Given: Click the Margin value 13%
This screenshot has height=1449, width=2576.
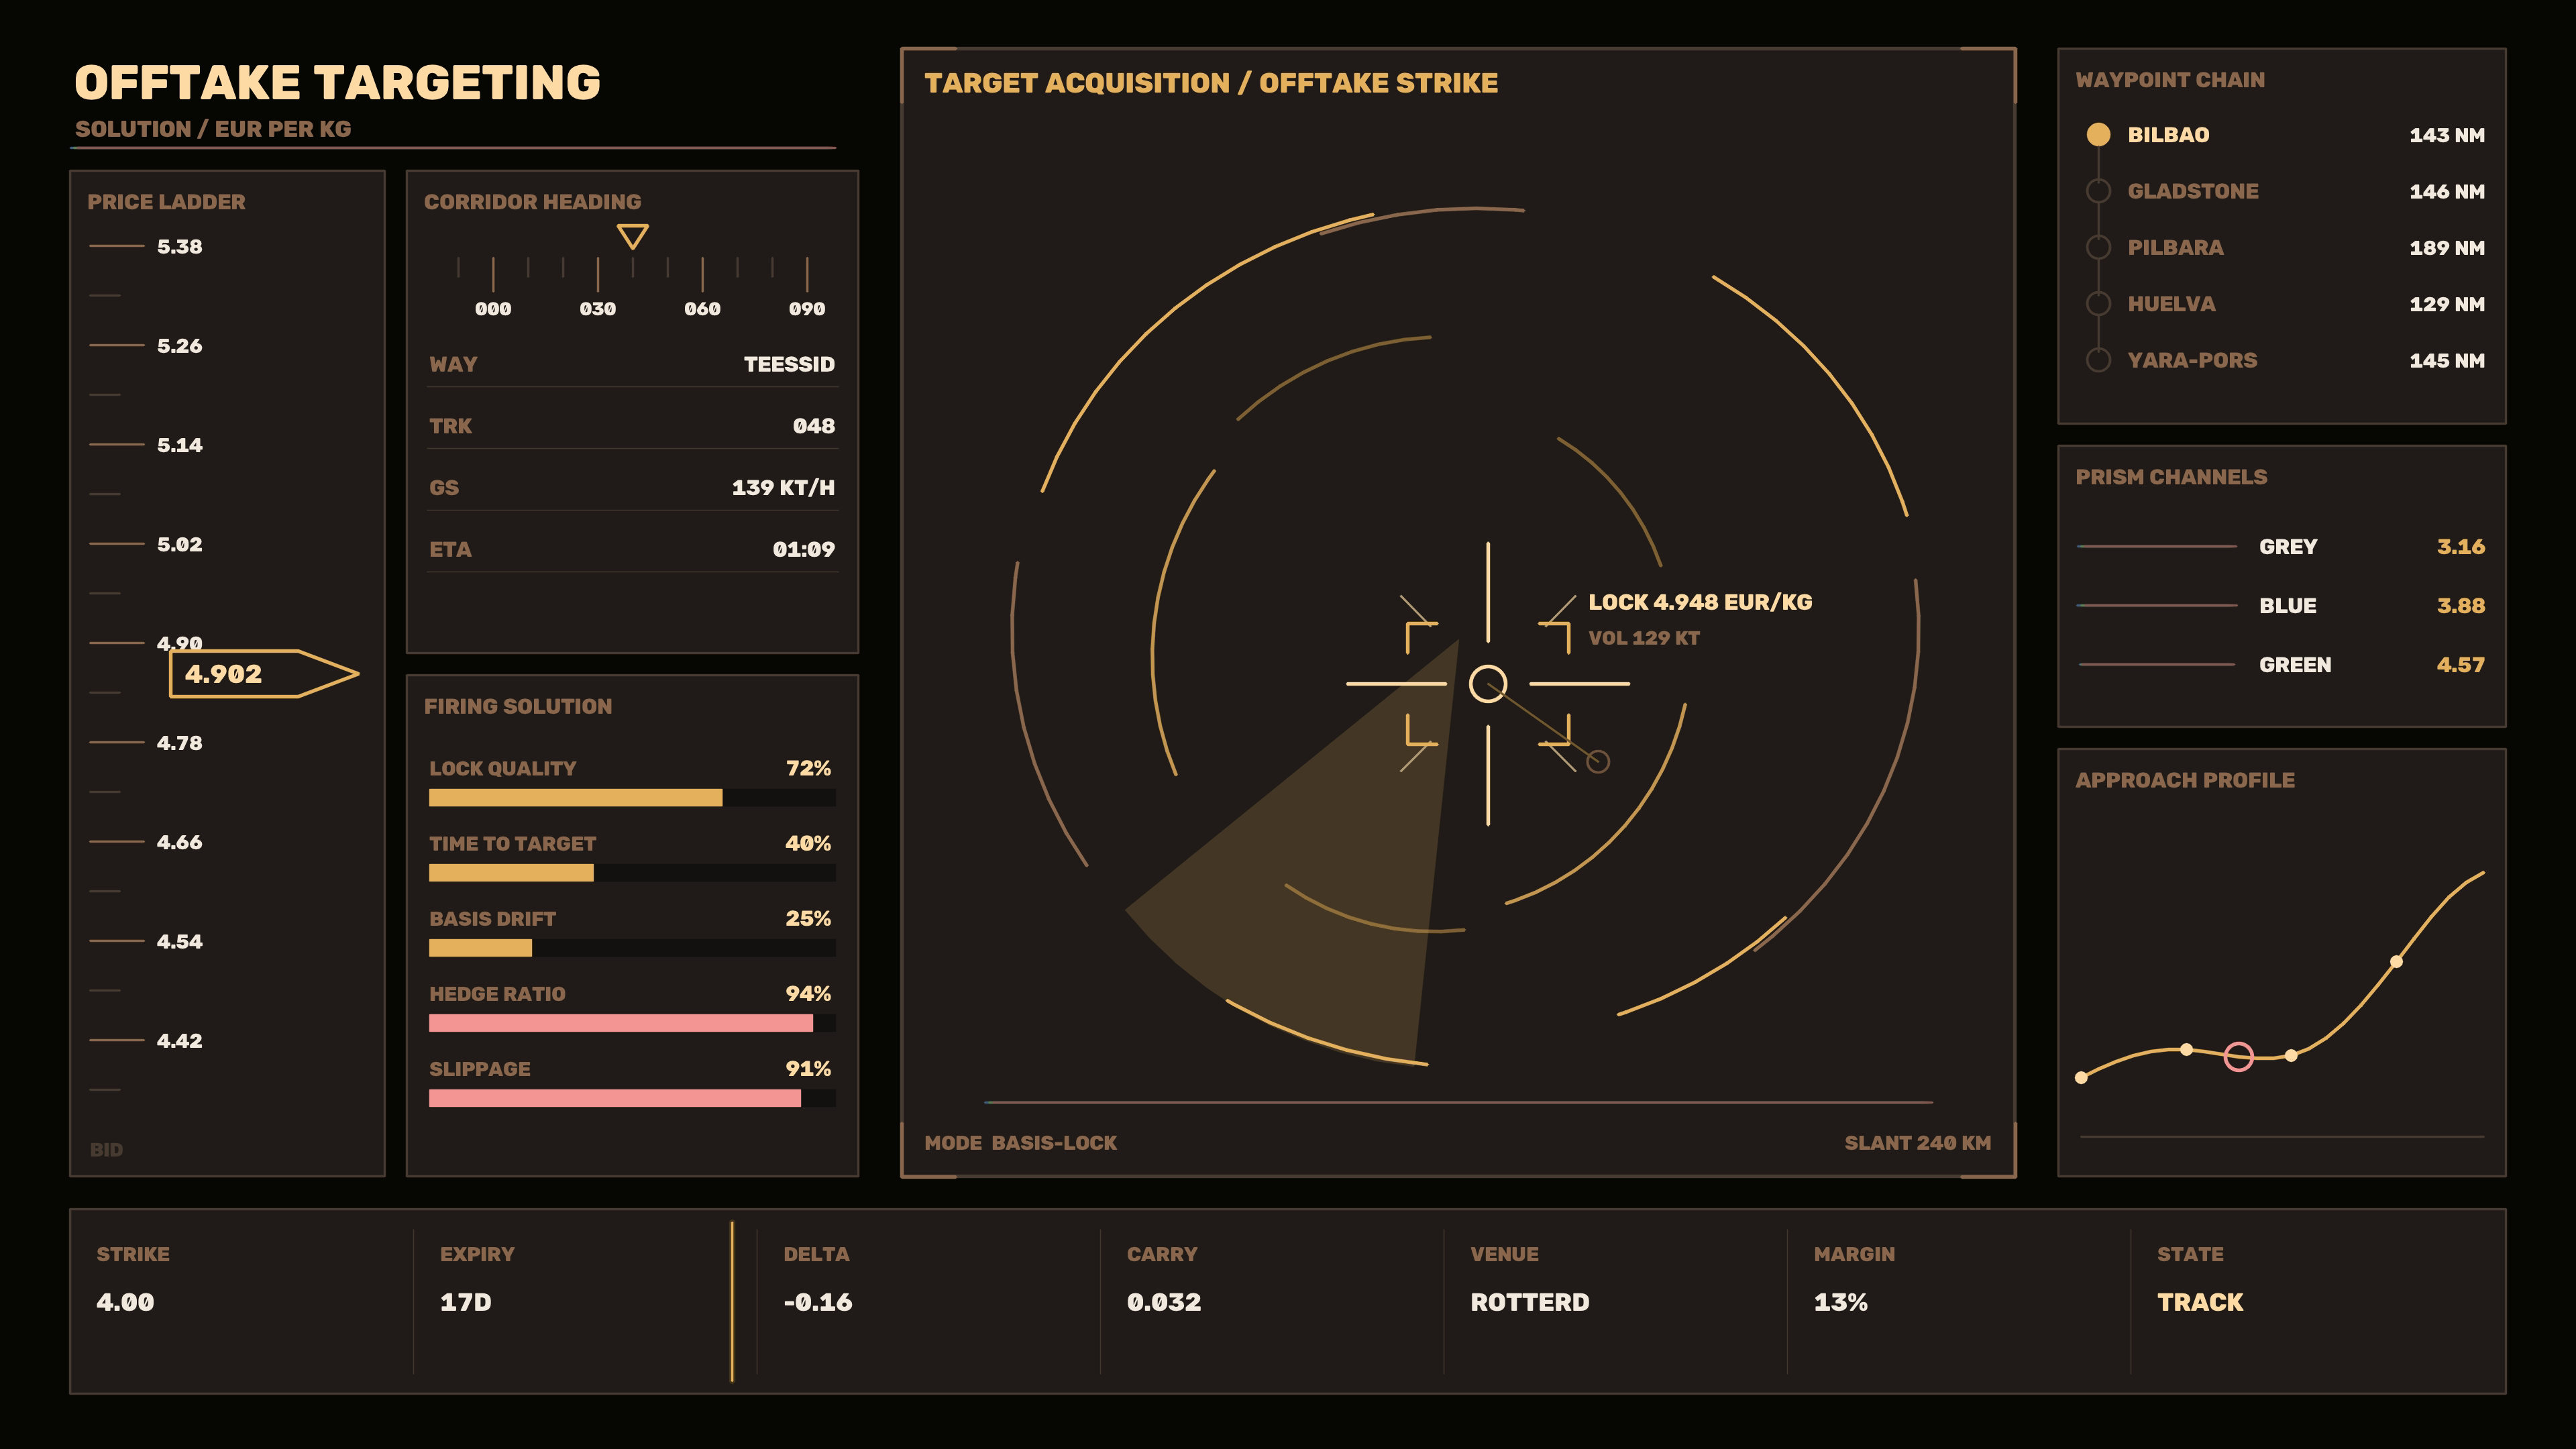Looking at the screenshot, I should point(1841,1302).
